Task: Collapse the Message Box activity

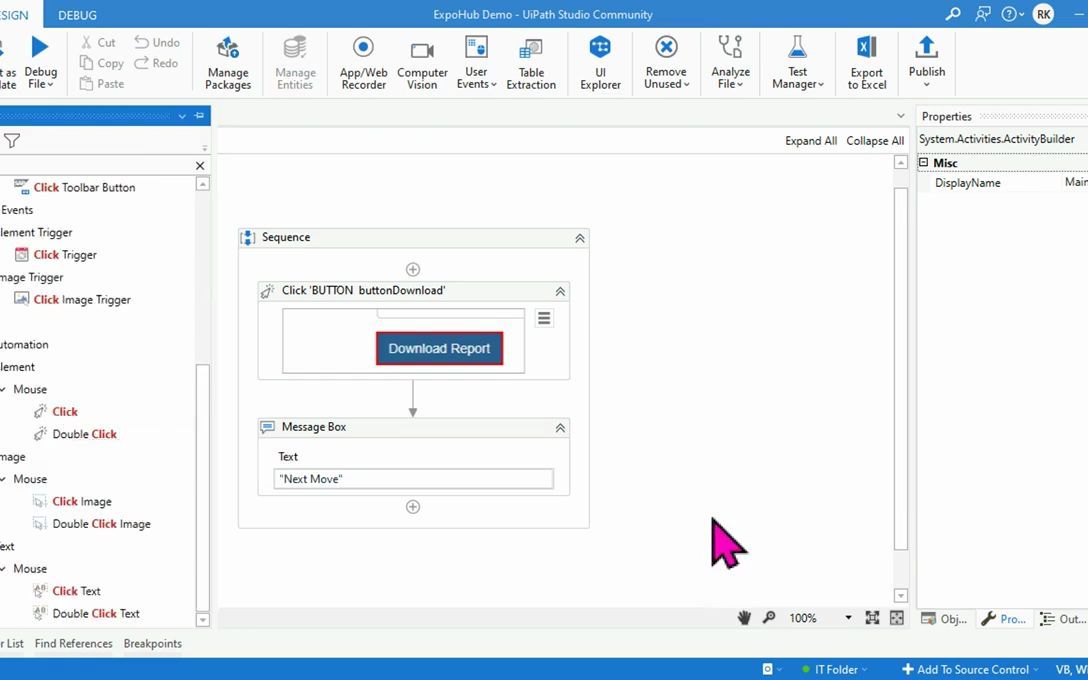Action: coord(560,428)
